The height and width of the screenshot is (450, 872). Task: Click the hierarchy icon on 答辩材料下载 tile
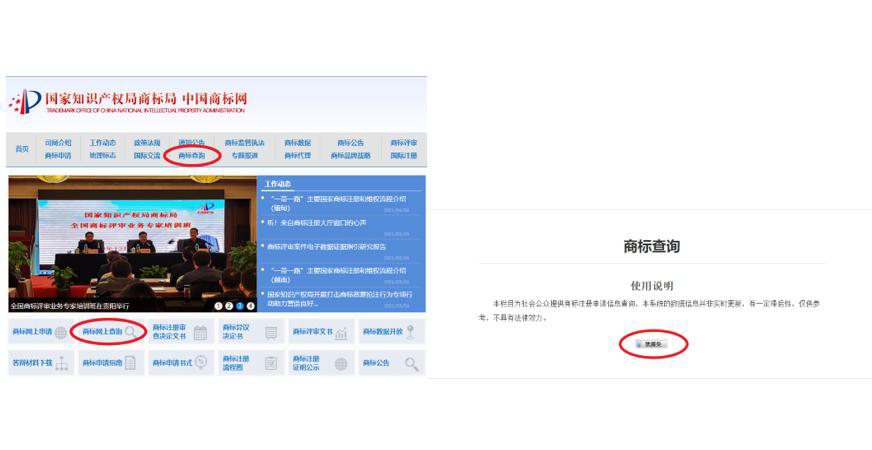pyautogui.click(x=61, y=364)
